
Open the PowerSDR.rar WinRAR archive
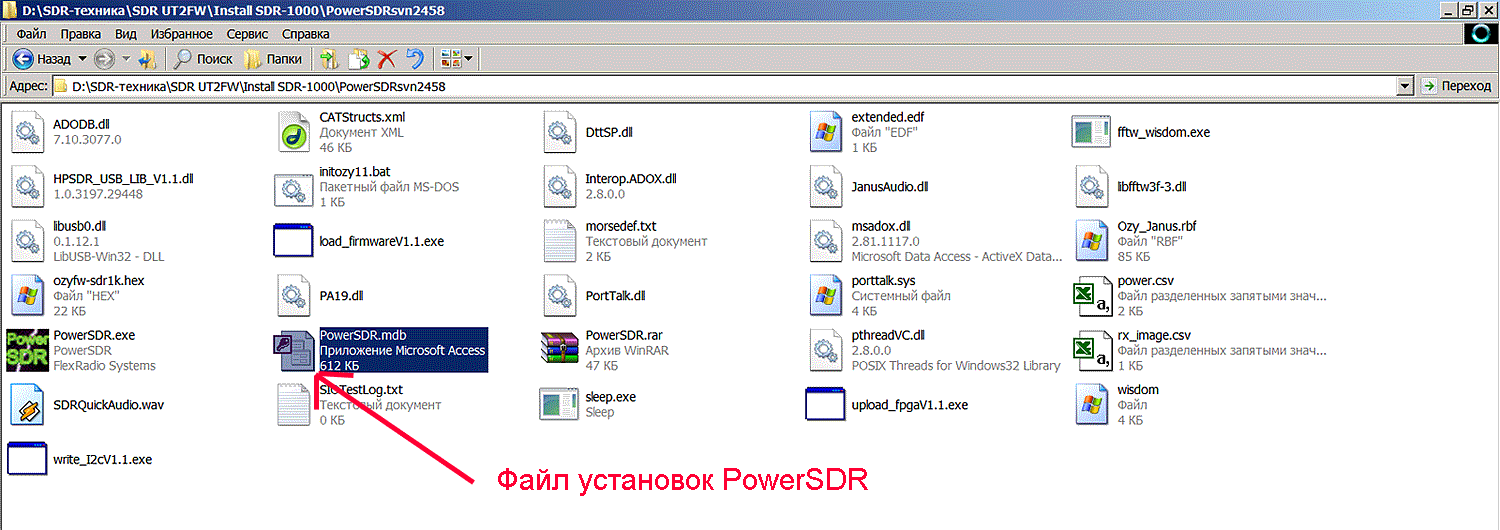(x=559, y=350)
